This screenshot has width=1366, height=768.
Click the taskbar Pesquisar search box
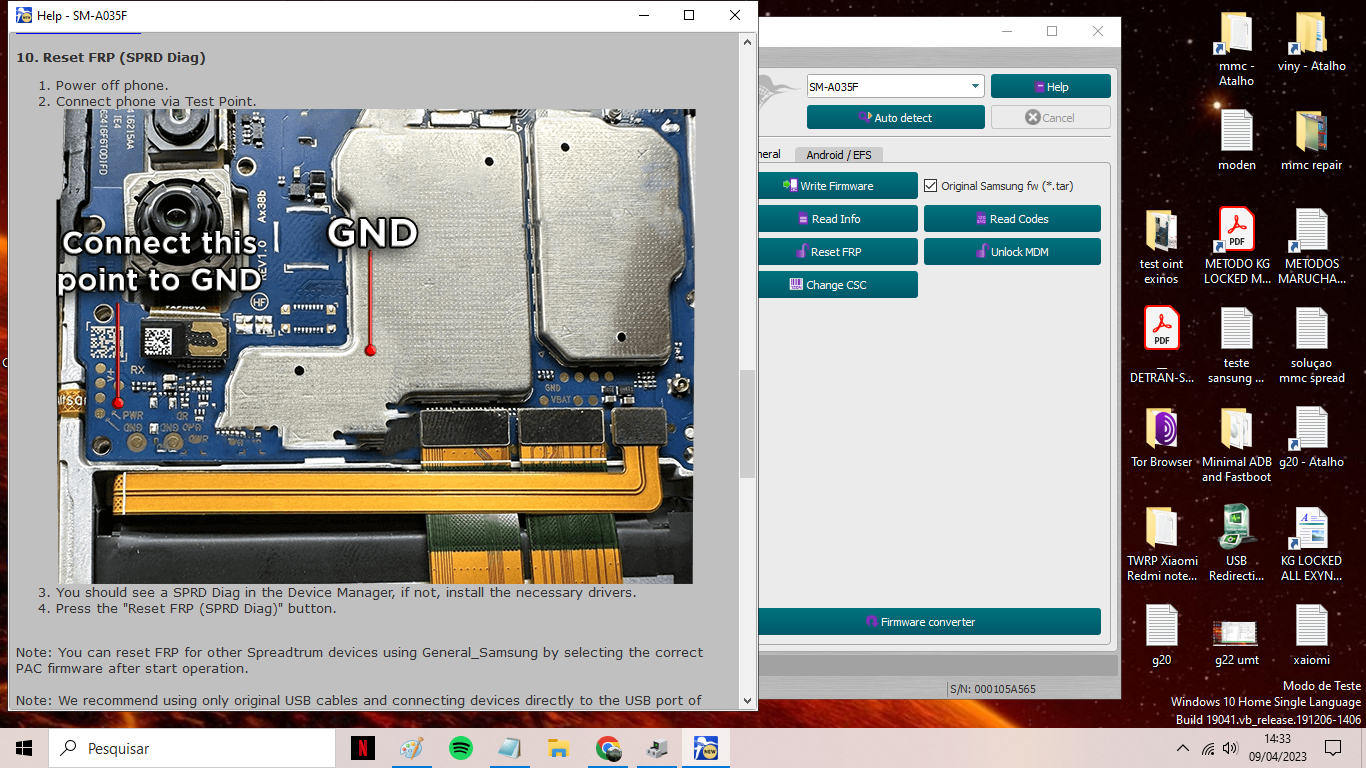pyautogui.click(x=192, y=748)
